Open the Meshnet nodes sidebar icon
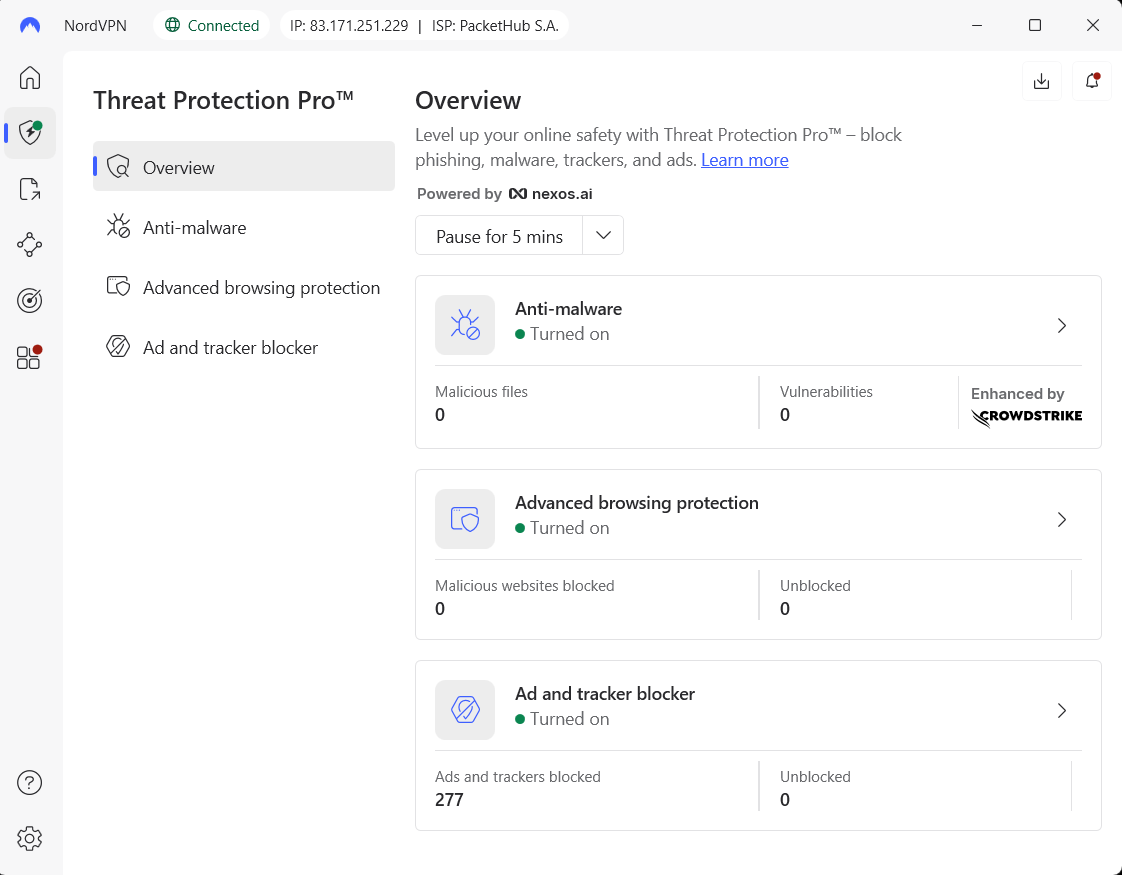Viewport: 1122px width, 875px height. (x=30, y=244)
